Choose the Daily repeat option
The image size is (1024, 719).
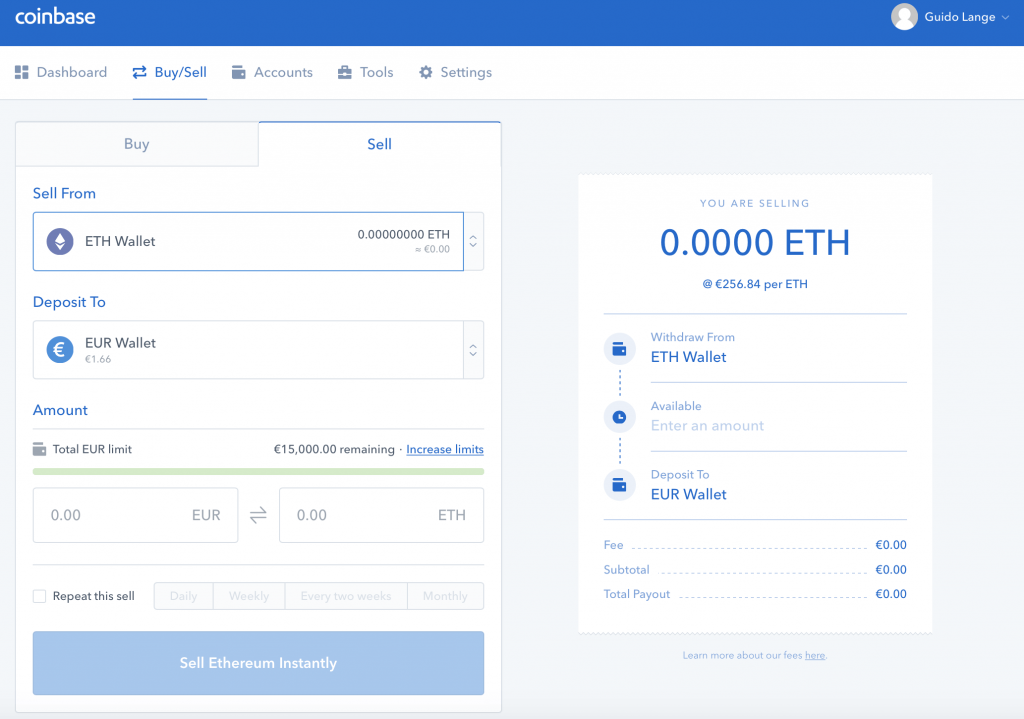pos(184,596)
